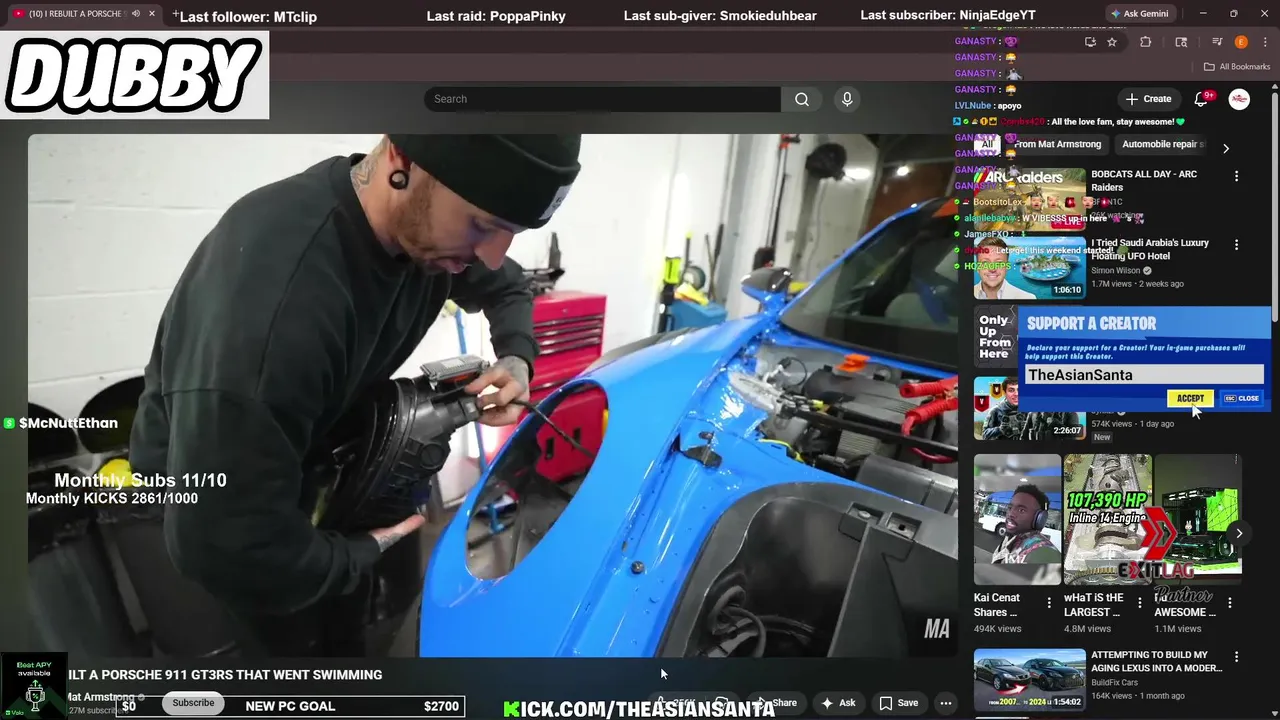Click the PORSCHE 911 GT3RS THAT WENT SWIMMING title
Viewport: 1280px width, 720px height.
click(x=225, y=675)
